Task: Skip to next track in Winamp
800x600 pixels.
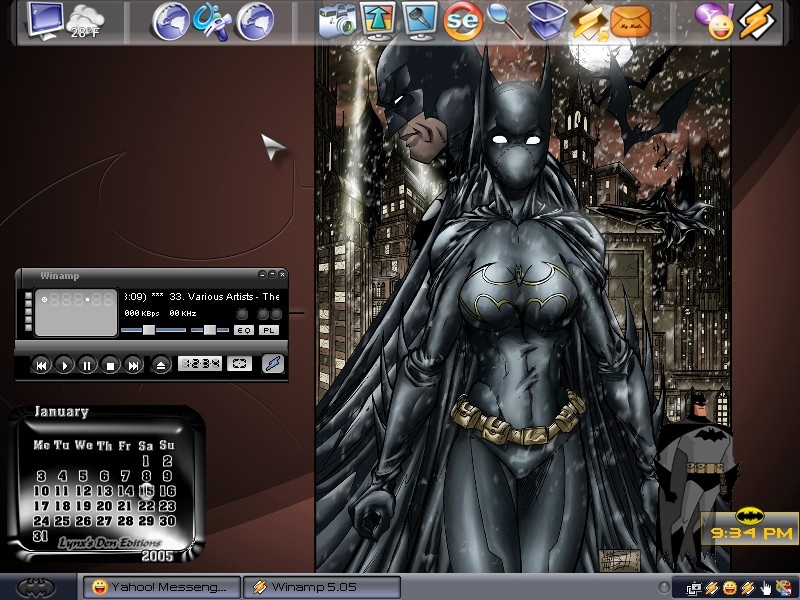Action: point(134,365)
